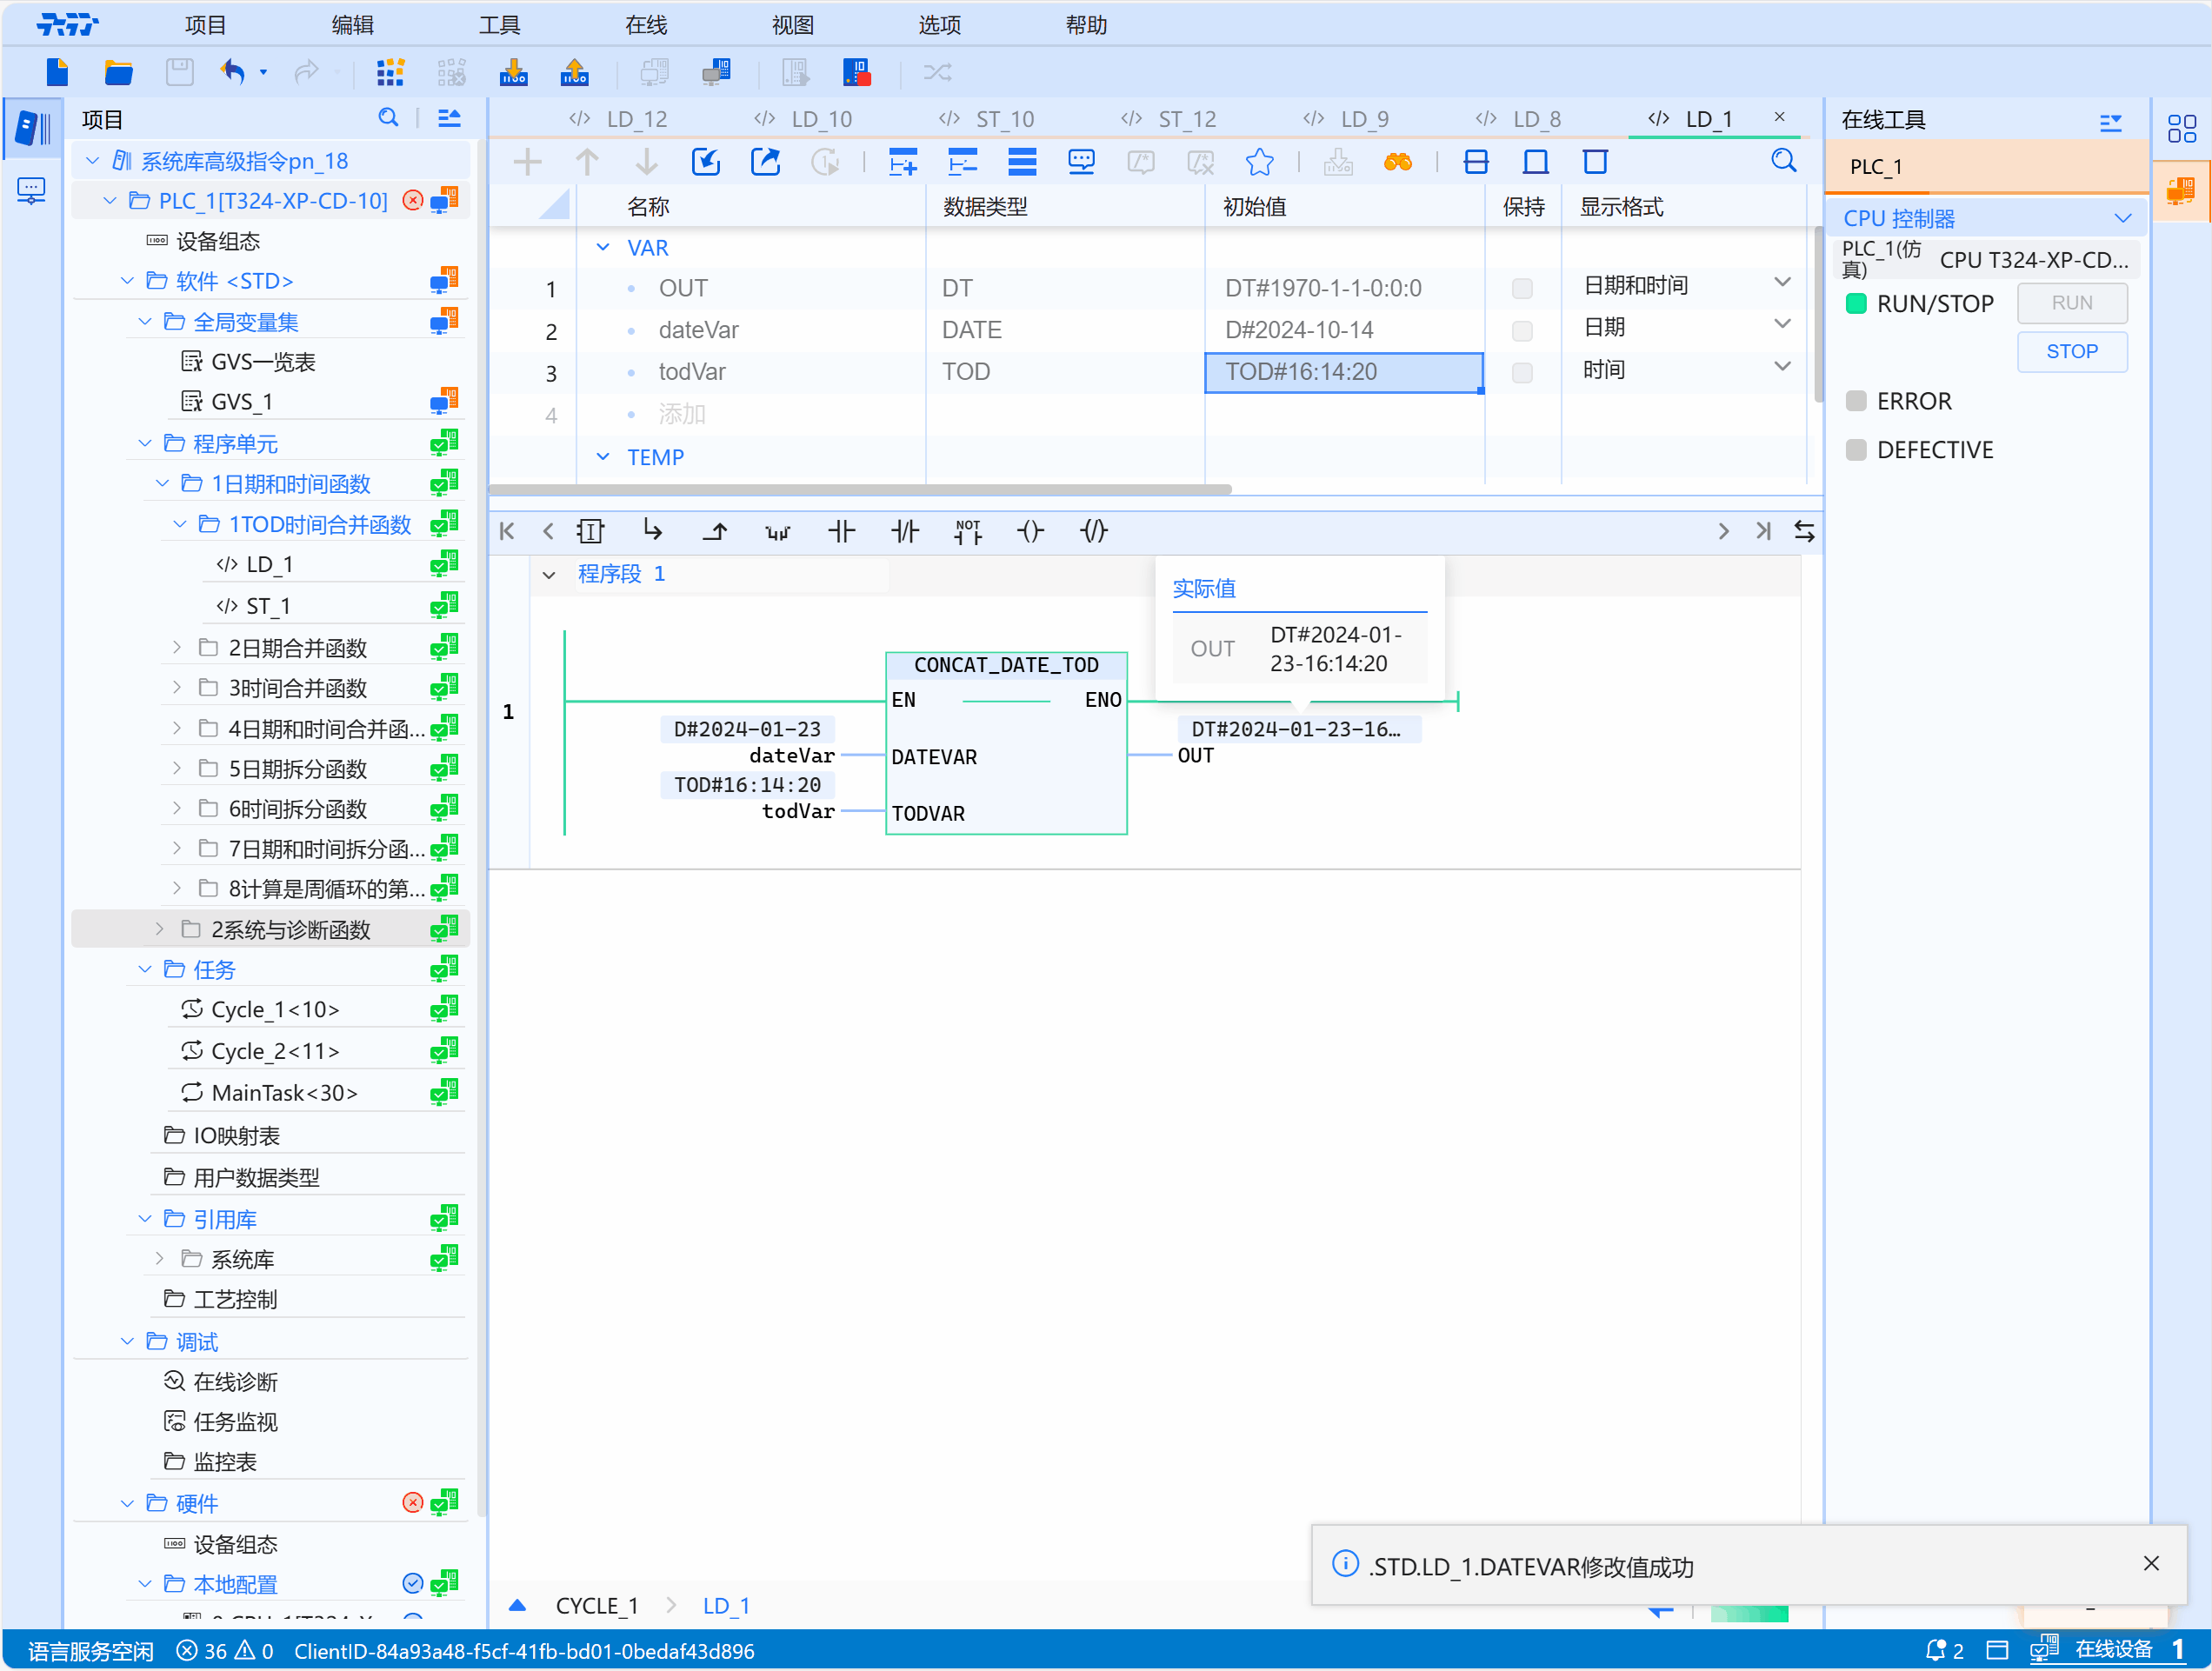
Task: Open the find tool with binoculars icon
Action: tap(1399, 162)
